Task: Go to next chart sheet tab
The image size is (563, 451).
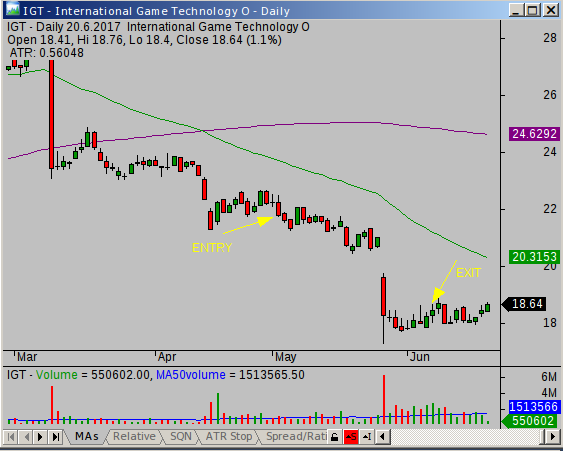Action: pos(40,437)
